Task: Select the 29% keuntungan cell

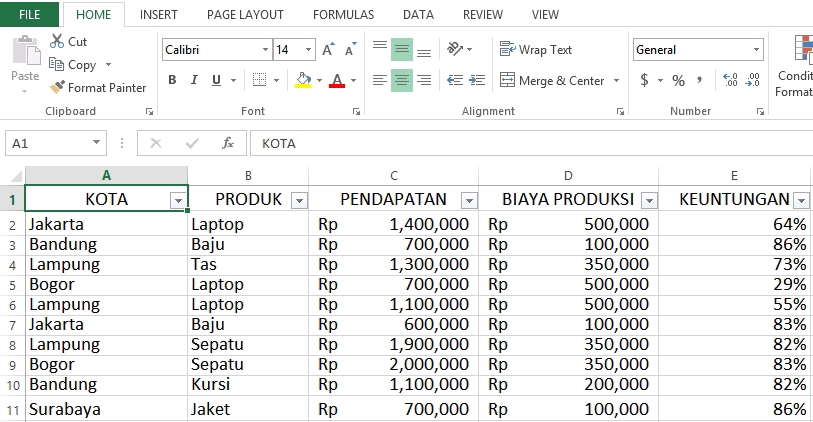Action: click(734, 285)
